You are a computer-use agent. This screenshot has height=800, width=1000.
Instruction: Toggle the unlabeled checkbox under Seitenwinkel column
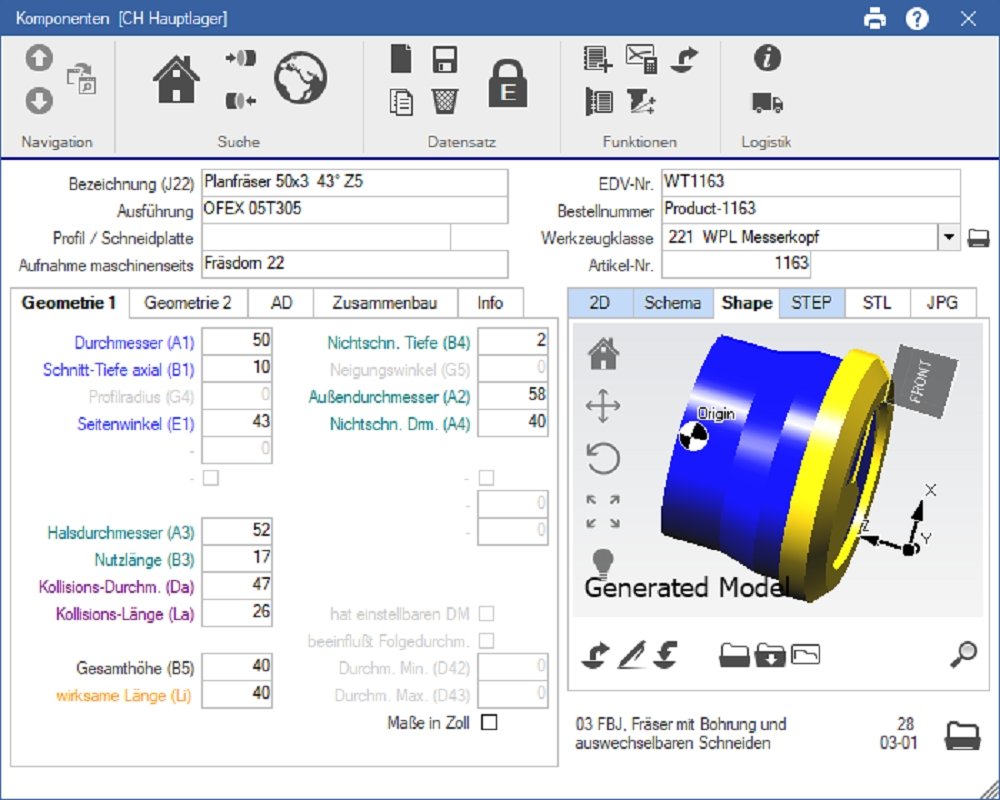[x=211, y=478]
